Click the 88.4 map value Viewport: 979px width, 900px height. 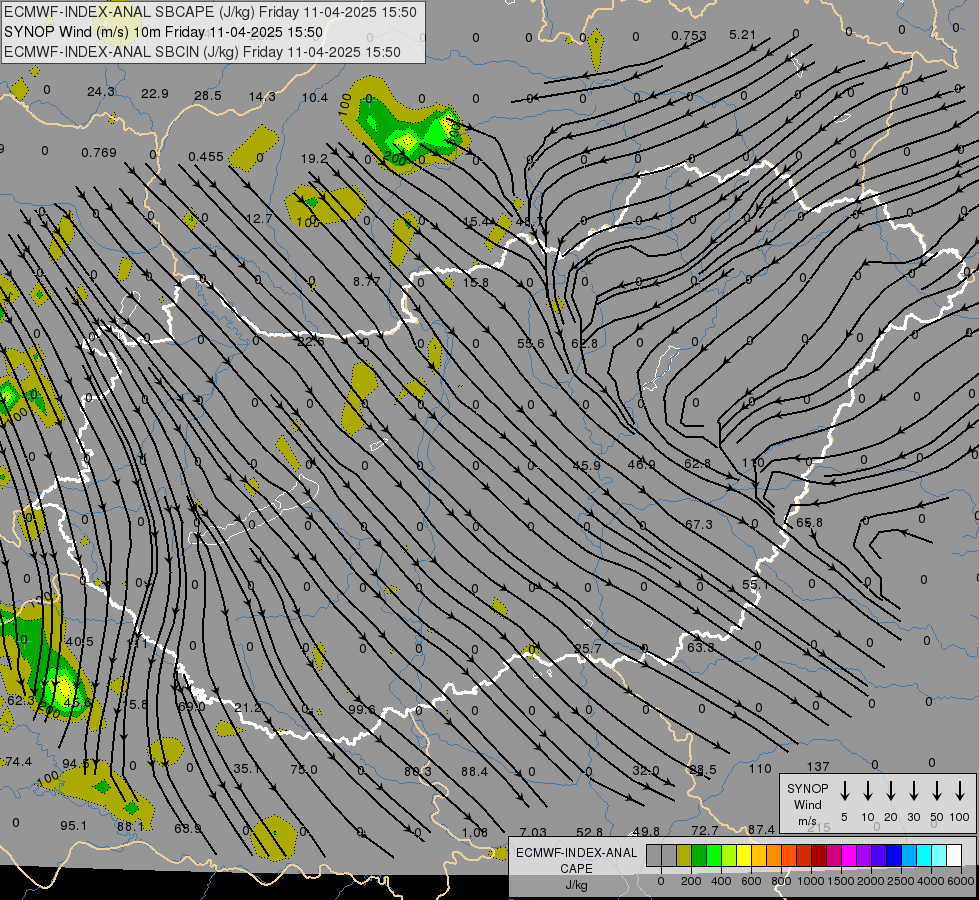point(475,772)
